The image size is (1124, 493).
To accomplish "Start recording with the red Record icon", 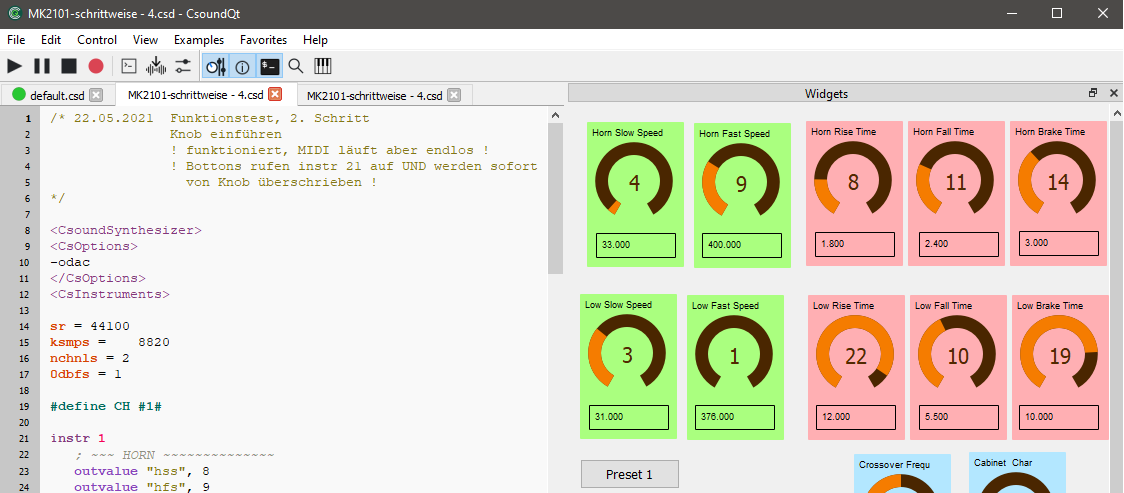I will pos(96,67).
